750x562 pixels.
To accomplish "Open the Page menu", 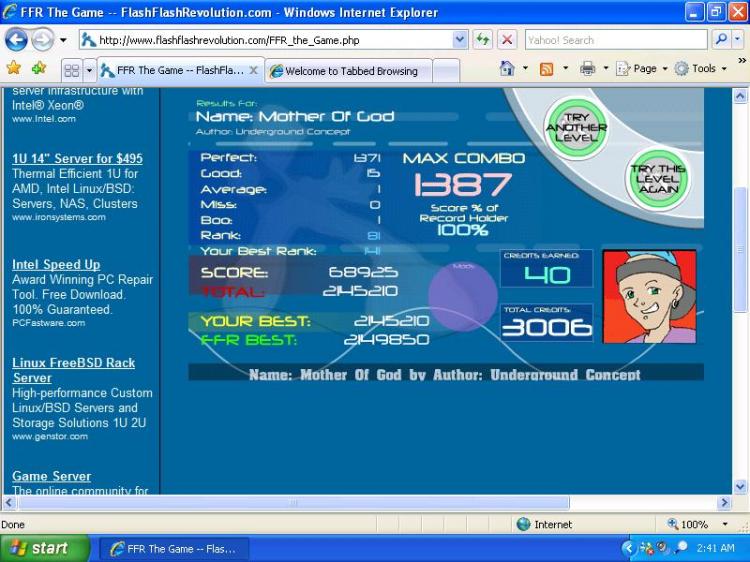I will [641, 69].
